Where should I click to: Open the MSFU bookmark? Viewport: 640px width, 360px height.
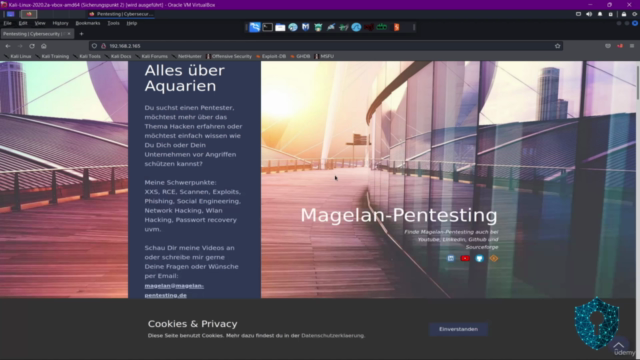point(324,56)
